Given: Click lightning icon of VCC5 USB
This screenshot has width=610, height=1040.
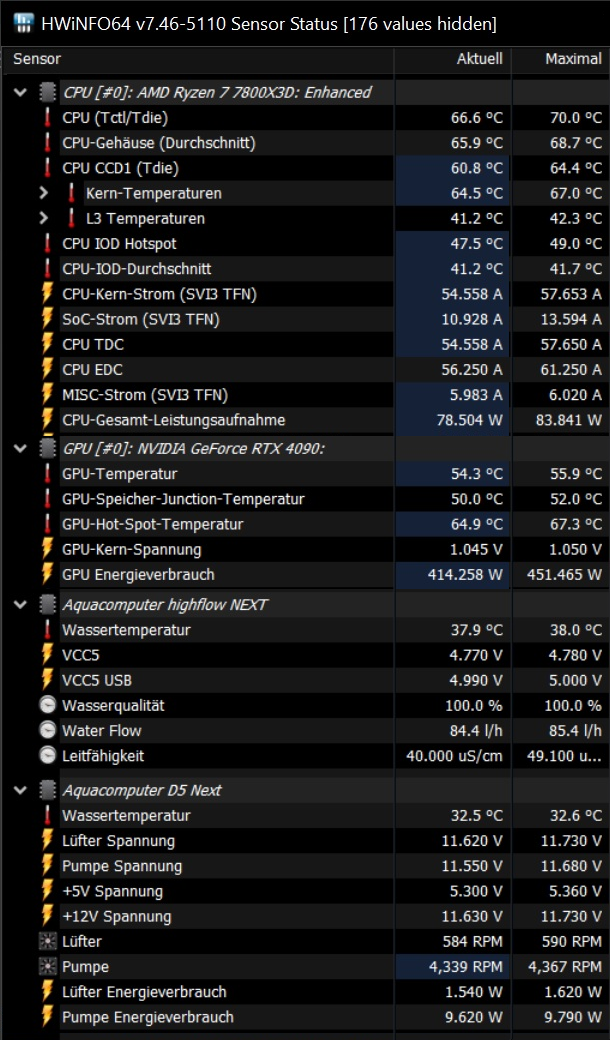Looking at the screenshot, I should pos(47,680).
